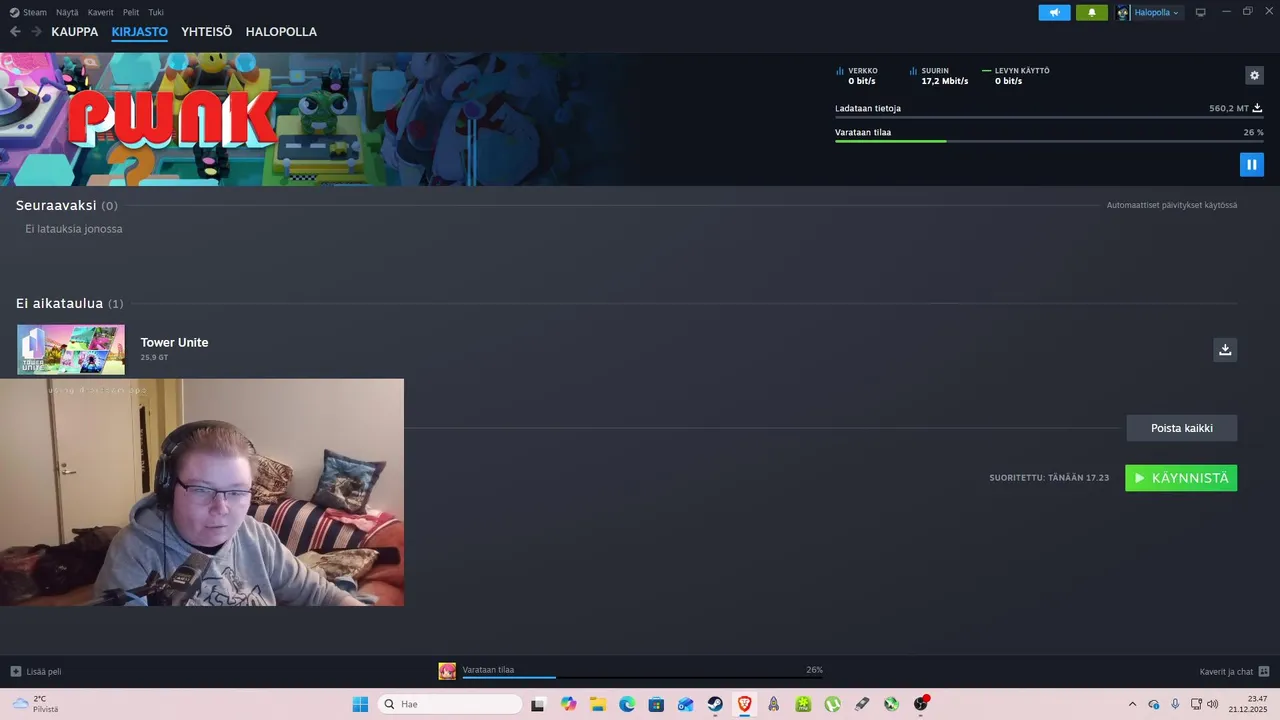Open Microsoft Store from the taskbar

(x=656, y=704)
